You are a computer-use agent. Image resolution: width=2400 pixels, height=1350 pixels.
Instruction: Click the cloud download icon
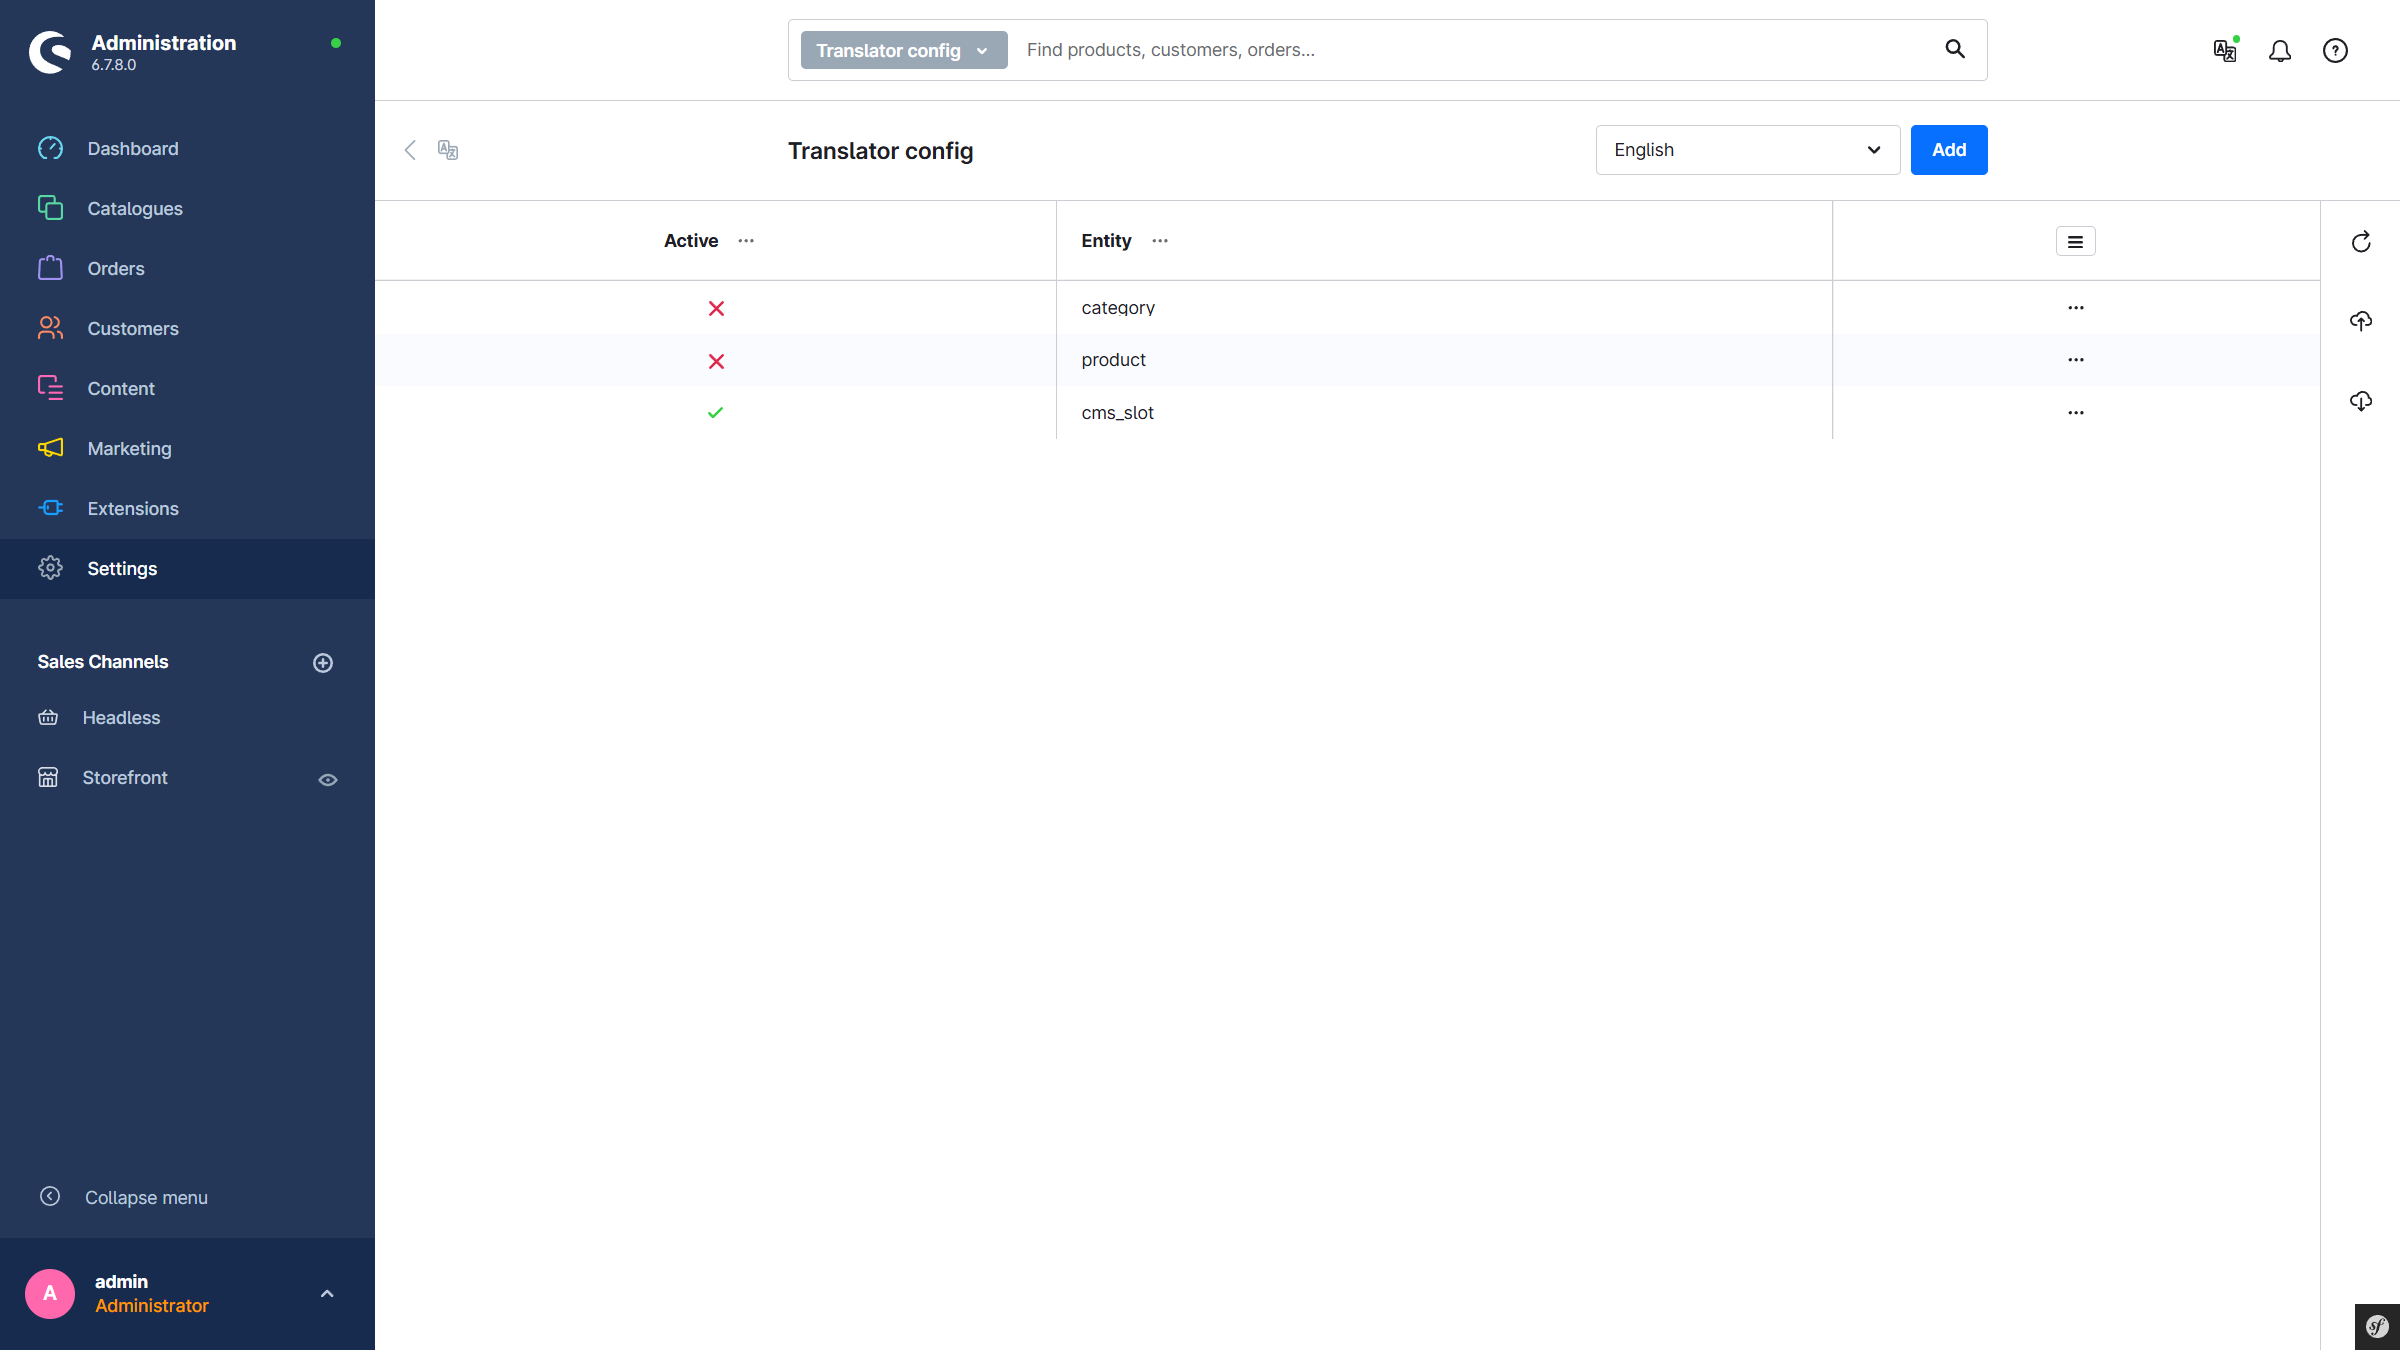(2361, 401)
